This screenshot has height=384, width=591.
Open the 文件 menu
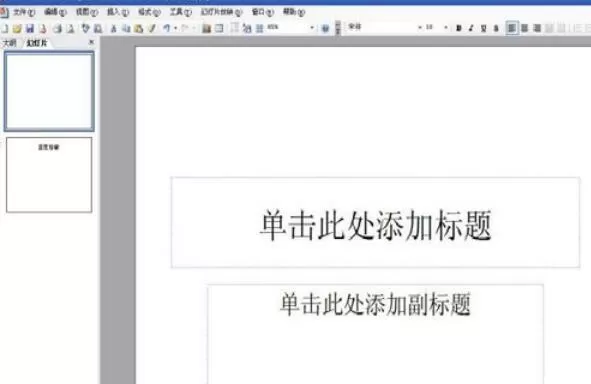tap(24, 12)
